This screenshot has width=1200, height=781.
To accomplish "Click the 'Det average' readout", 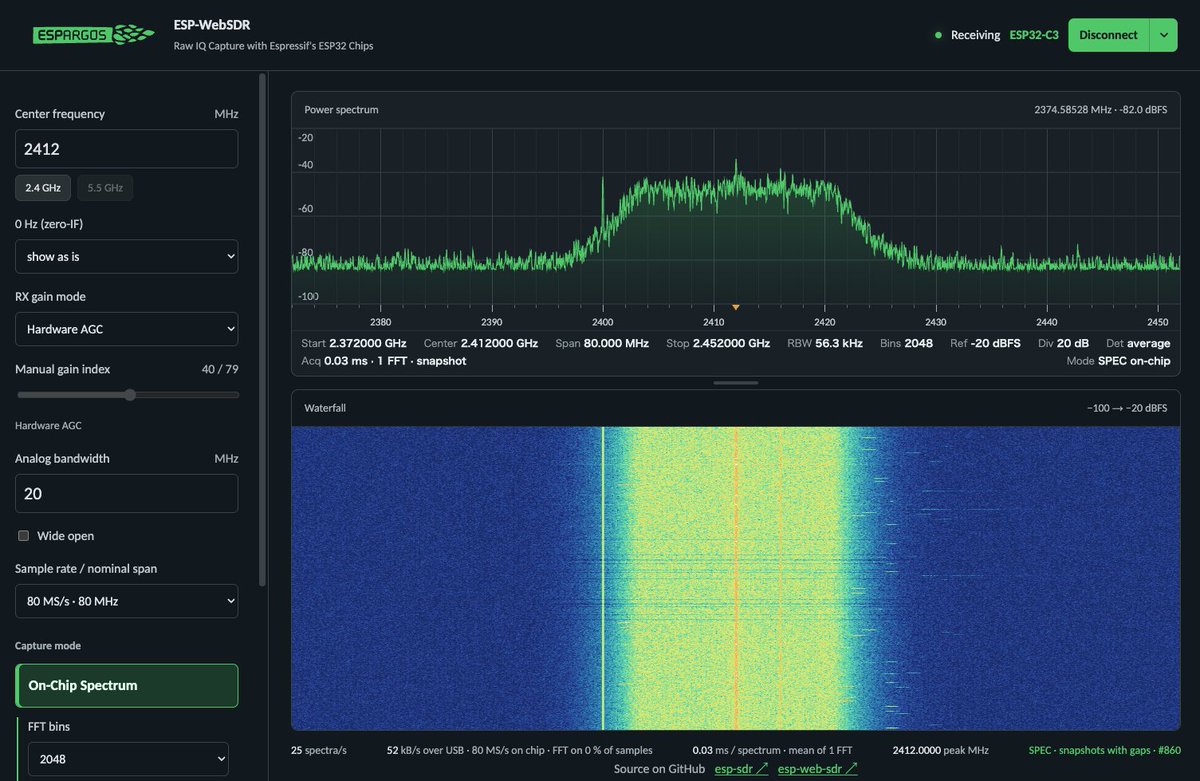I will (1138, 343).
